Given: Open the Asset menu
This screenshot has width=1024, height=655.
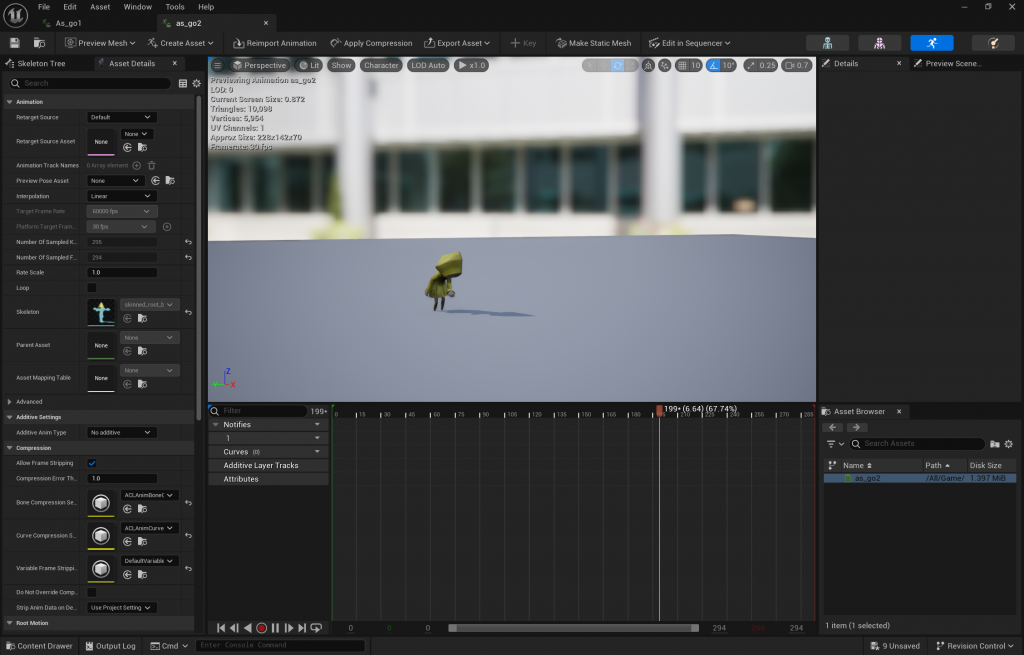Looking at the screenshot, I should pyautogui.click(x=100, y=7).
